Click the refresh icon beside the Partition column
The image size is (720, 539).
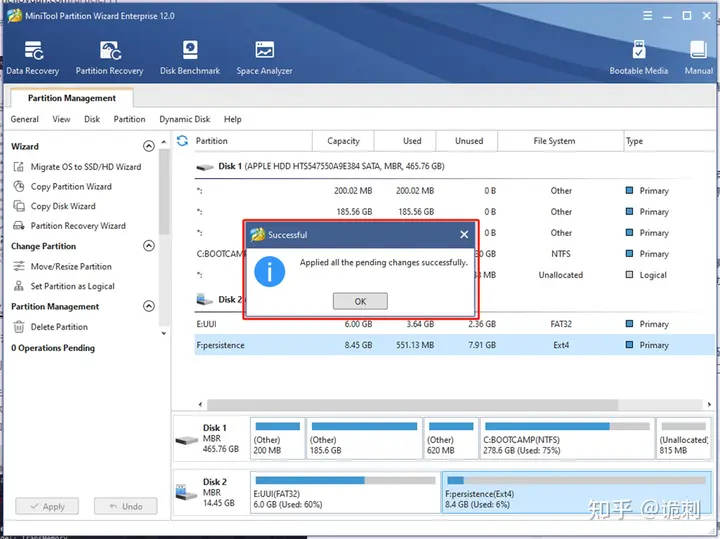182,140
